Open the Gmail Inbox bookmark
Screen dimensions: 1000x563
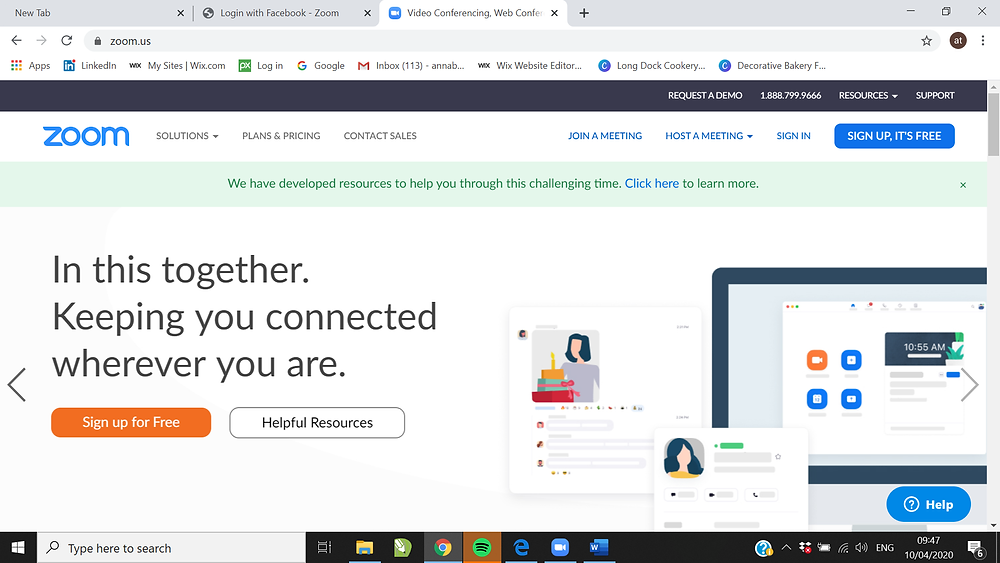click(x=411, y=65)
